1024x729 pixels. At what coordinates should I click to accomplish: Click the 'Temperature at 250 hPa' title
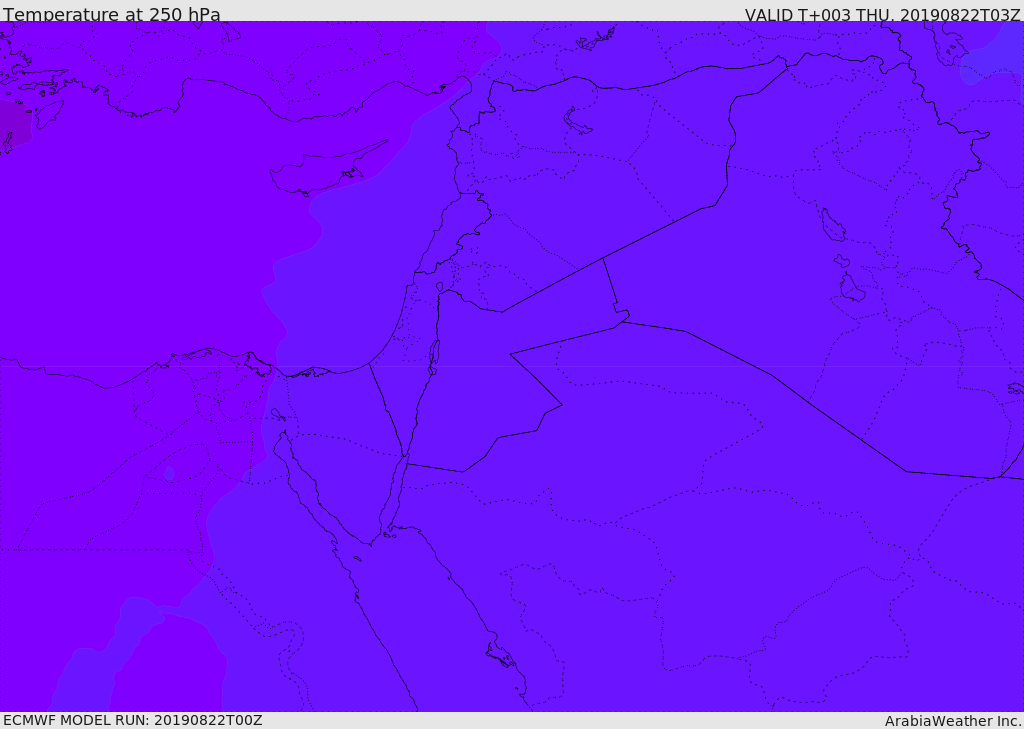pos(112,14)
